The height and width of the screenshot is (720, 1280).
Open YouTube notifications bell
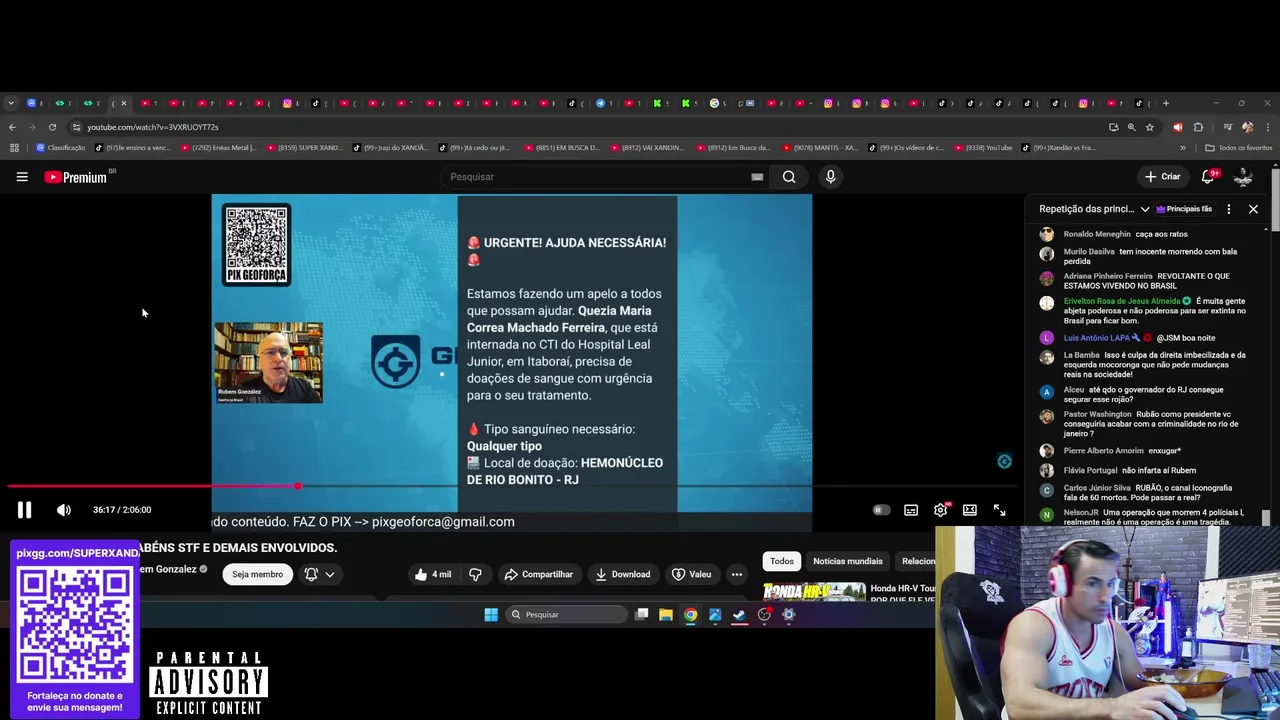pos(1208,177)
